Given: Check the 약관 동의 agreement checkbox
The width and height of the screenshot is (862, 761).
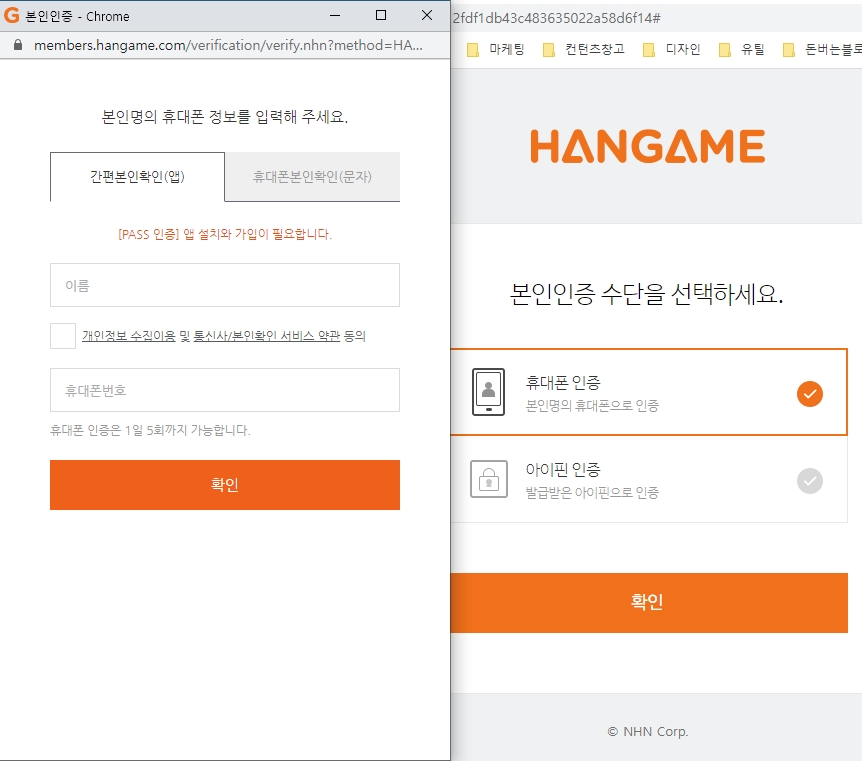Looking at the screenshot, I should (63, 336).
